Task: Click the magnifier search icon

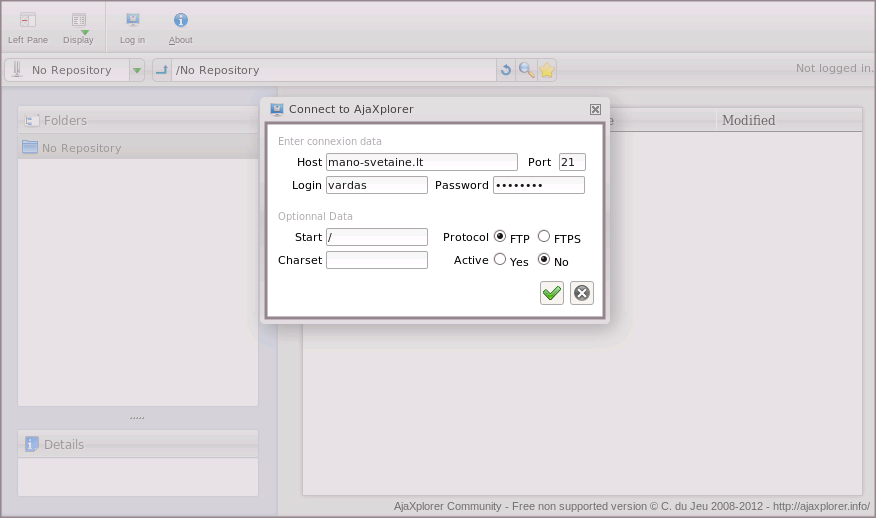Action: click(x=526, y=70)
